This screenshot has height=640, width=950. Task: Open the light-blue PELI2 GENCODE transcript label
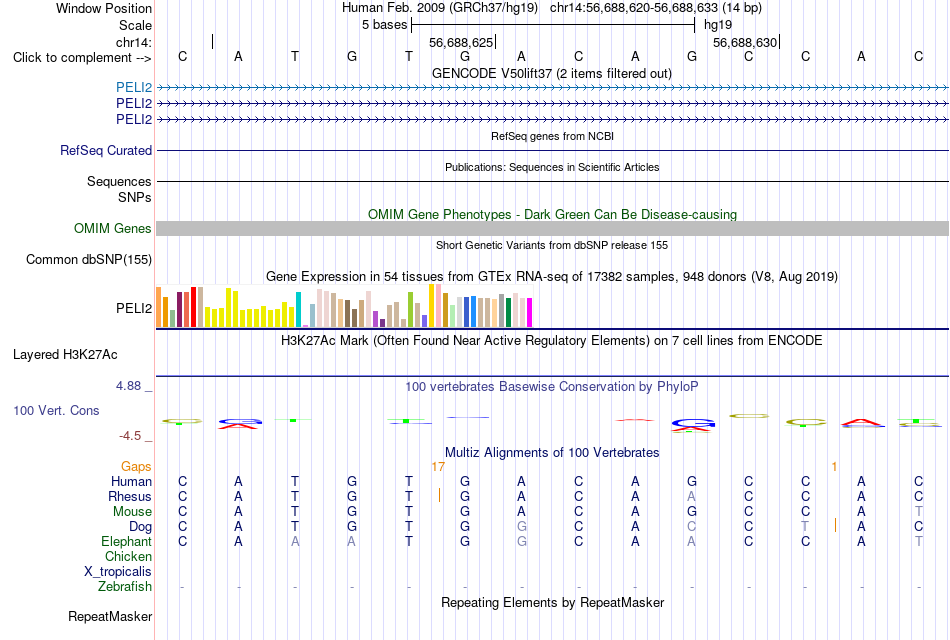(134, 87)
